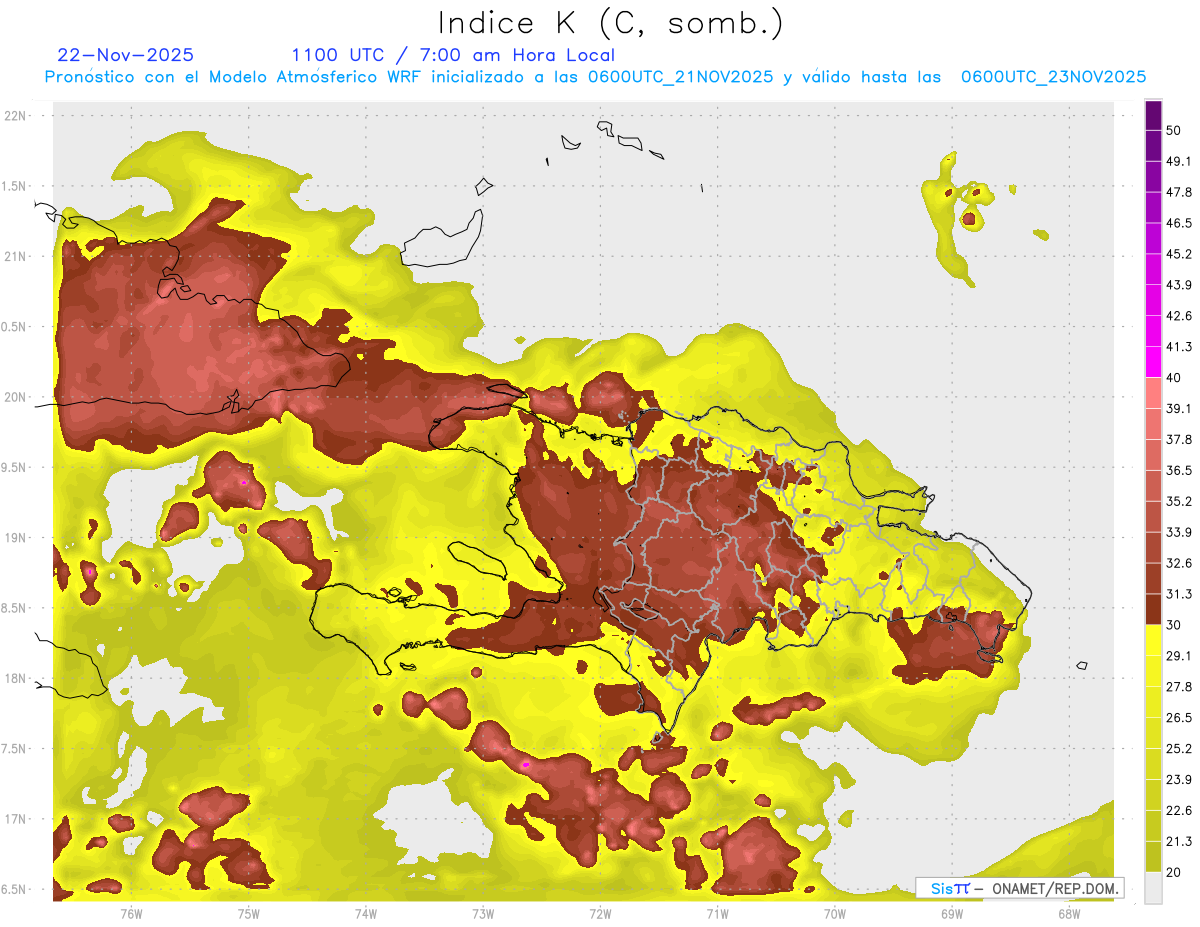Click the colorbar label "47.8"
Image resolution: width=1200 pixels, height=927 pixels.
[1179, 192]
